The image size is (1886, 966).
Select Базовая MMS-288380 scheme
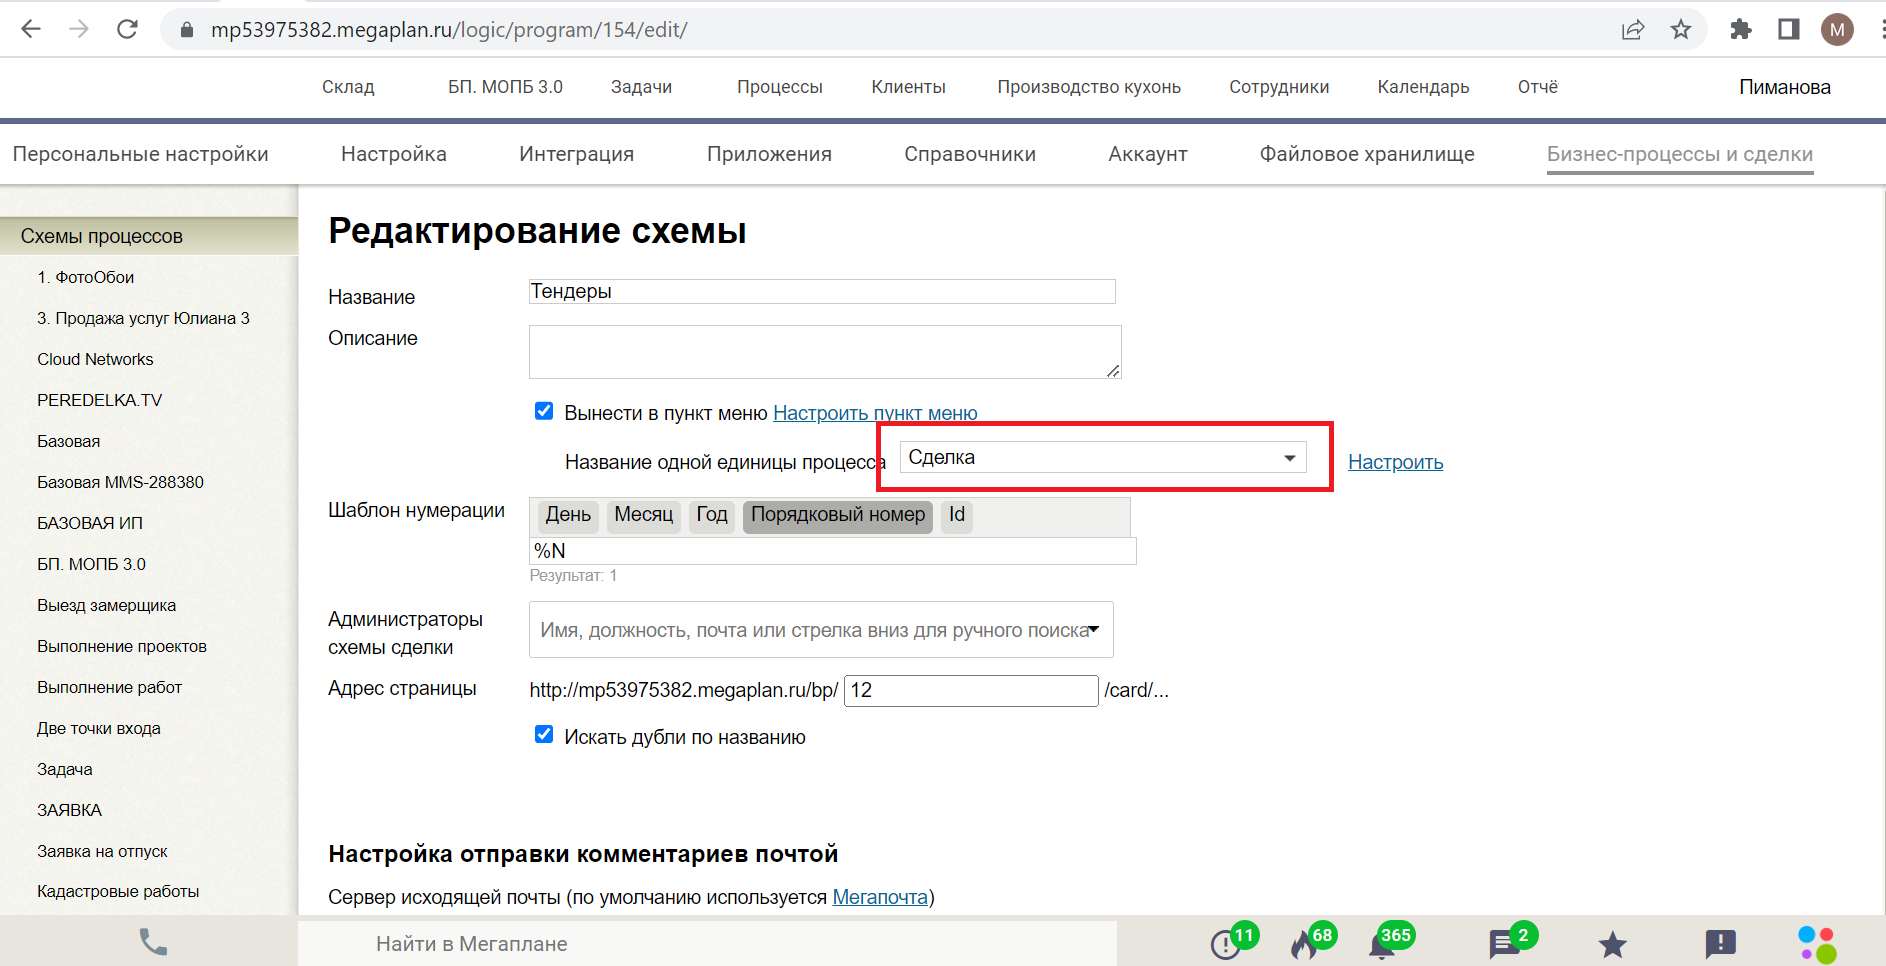click(120, 482)
